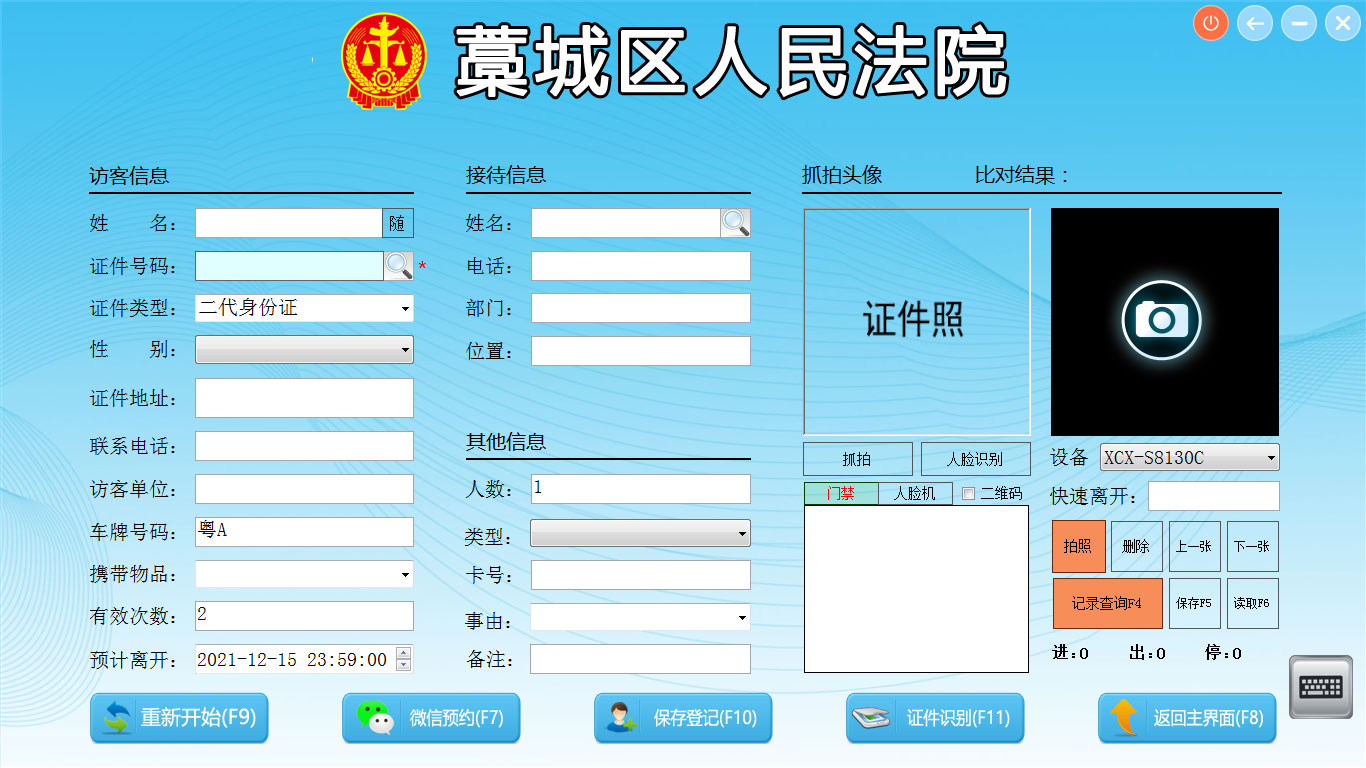Click the 抓拍 capture button
Viewport: 1366px width, 768px height.
tap(857, 458)
